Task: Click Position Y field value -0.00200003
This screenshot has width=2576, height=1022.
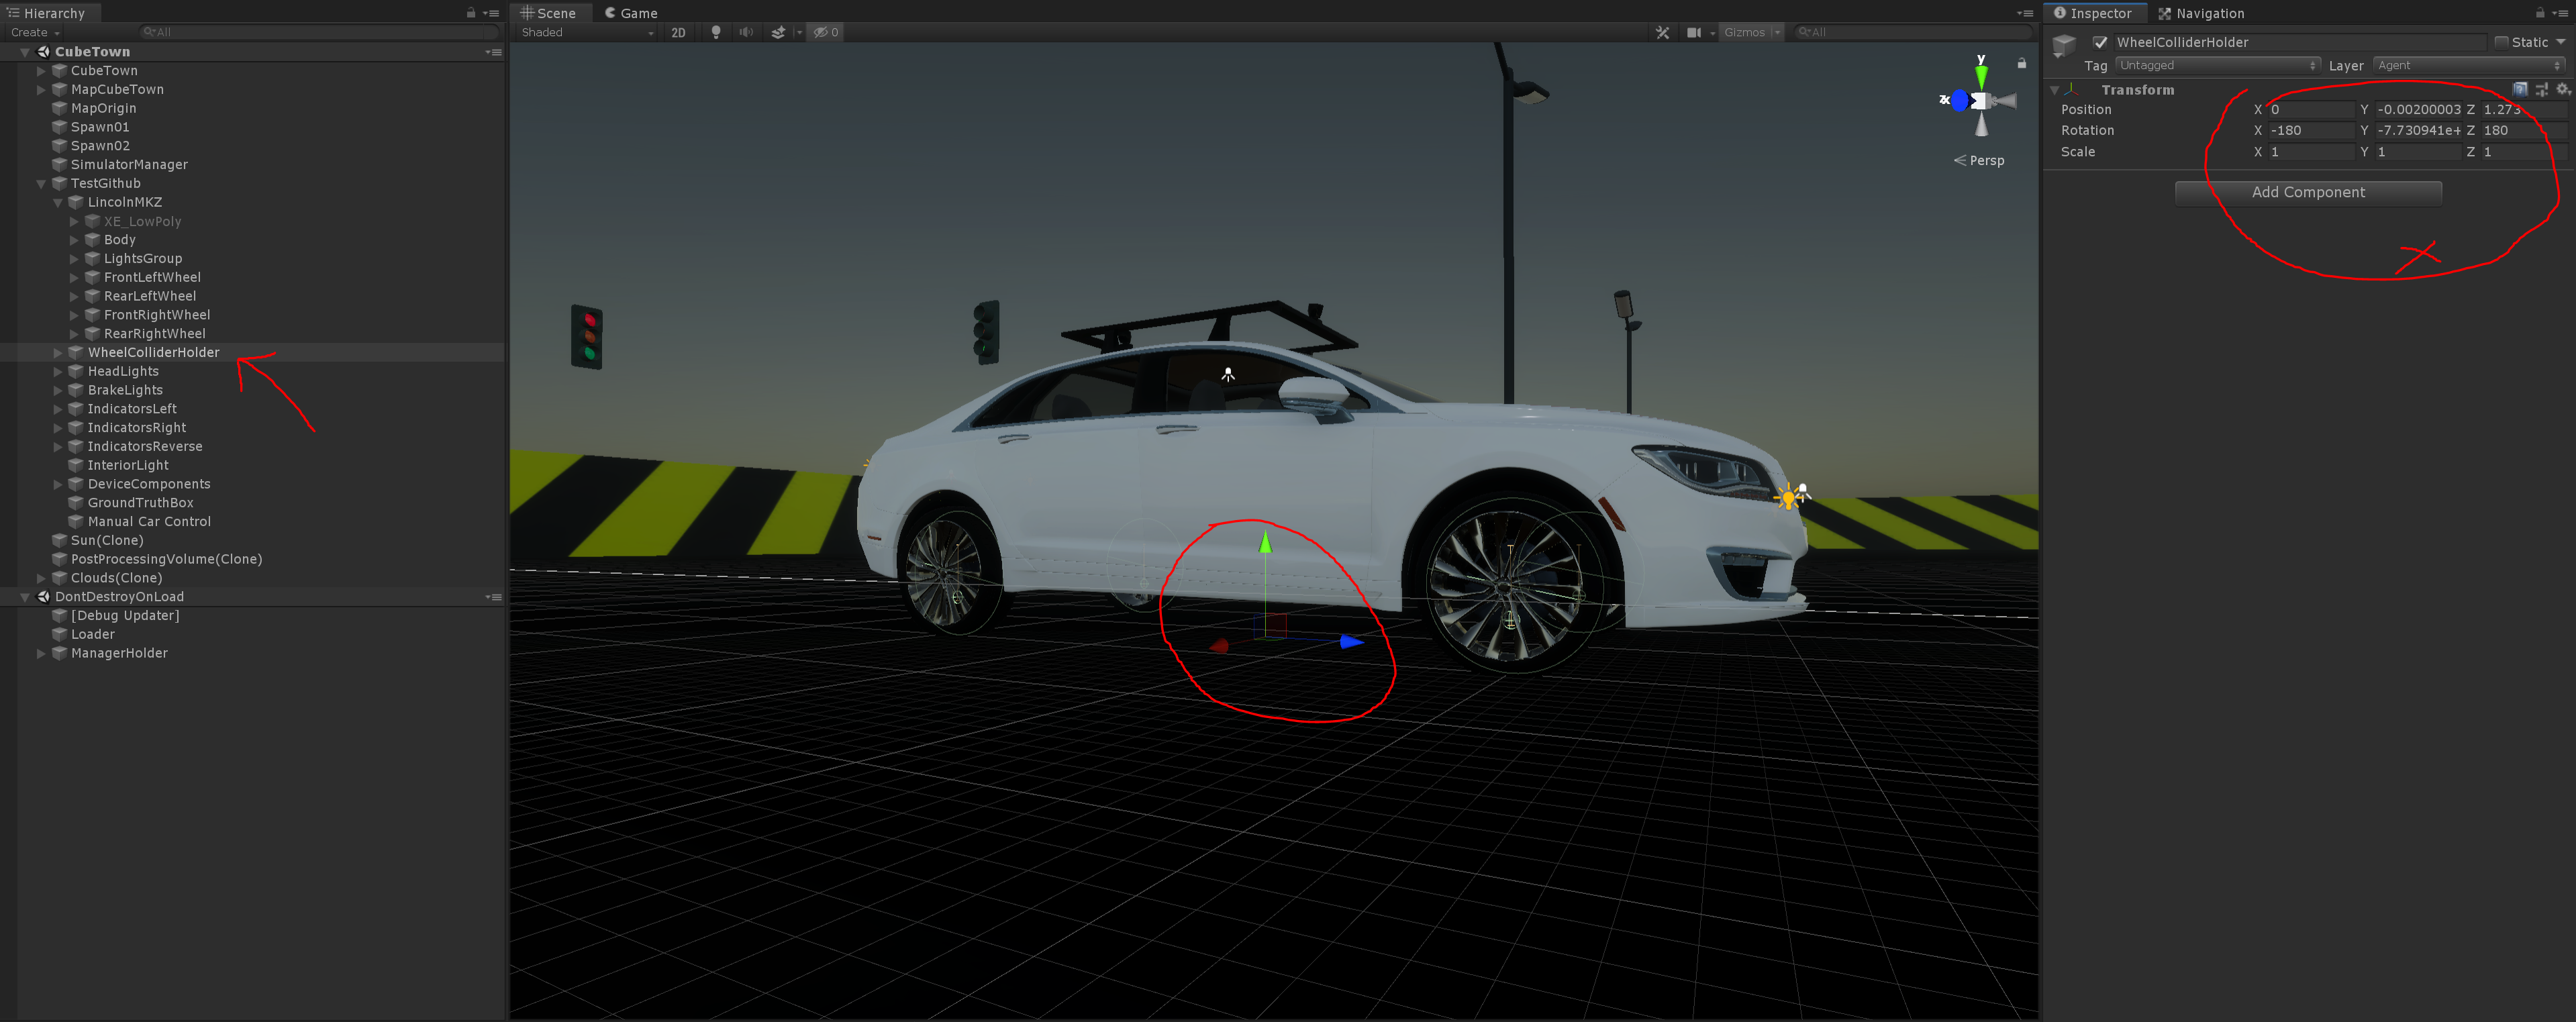Action: click(2418, 110)
